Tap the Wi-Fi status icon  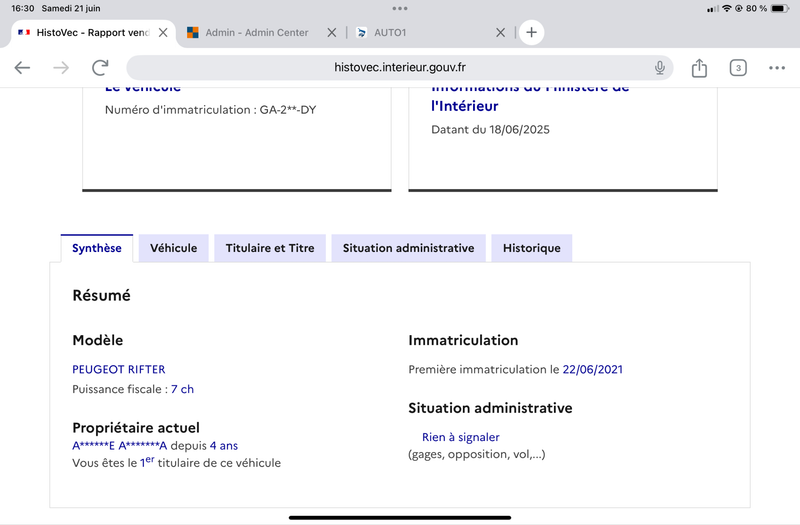click(x=727, y=8)
